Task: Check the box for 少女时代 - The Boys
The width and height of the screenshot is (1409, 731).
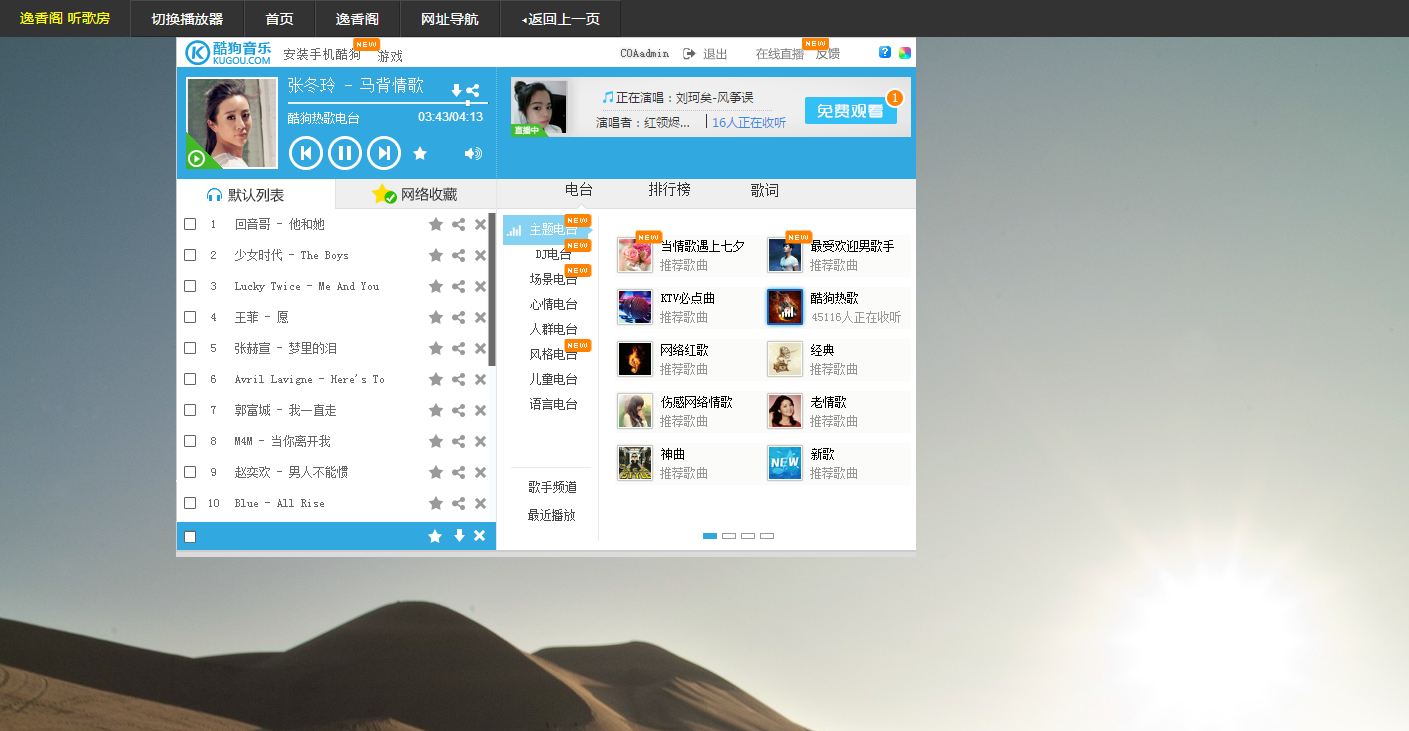Action: coord(190,255)
